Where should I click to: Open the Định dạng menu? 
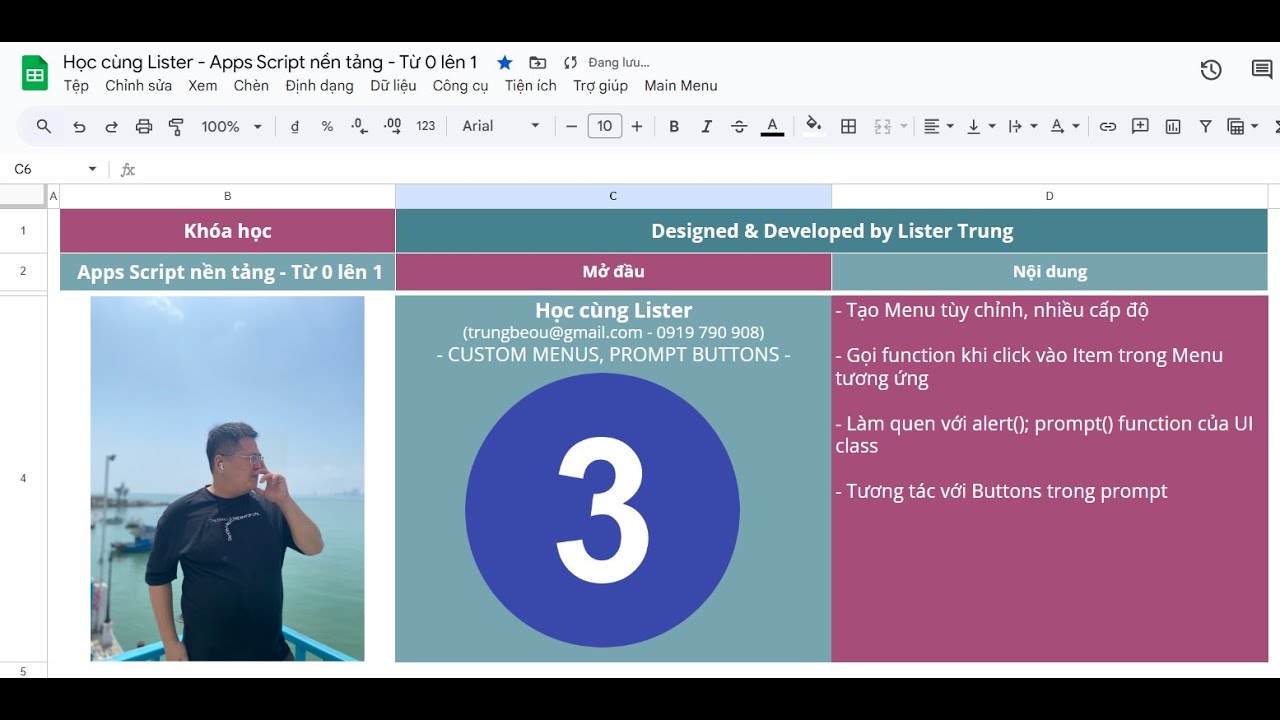click(320, 86)
